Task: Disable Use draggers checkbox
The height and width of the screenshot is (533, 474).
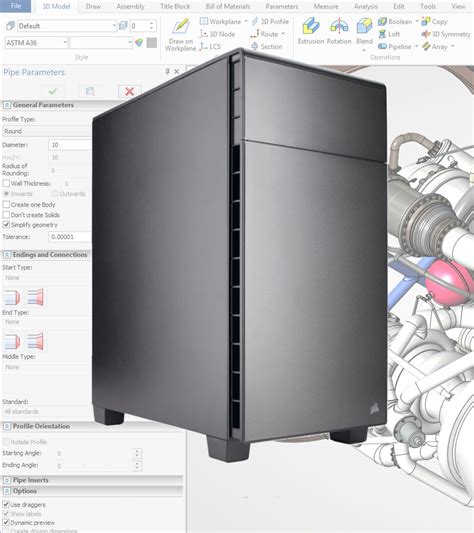Action: pos(6,504)
